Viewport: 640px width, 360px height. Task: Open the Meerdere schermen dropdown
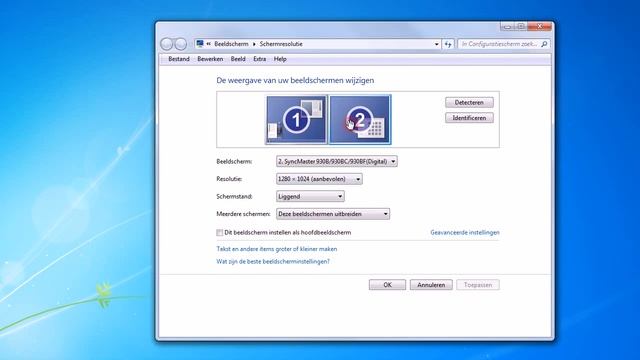[x=333, y=214]
